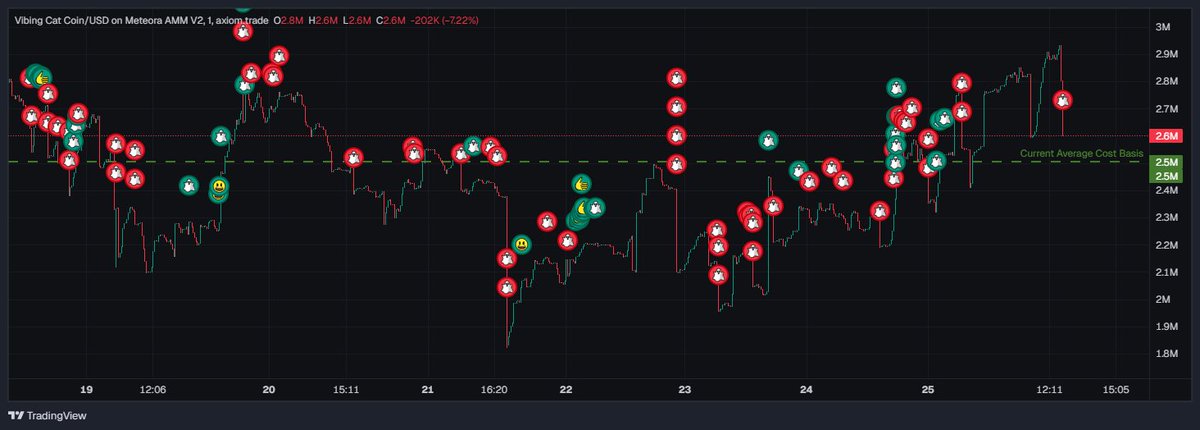The height and width of the screenshot is (430, 1200).
Task: Select lowest red marker in column above date 23
Action: click(x=677, y=163)
